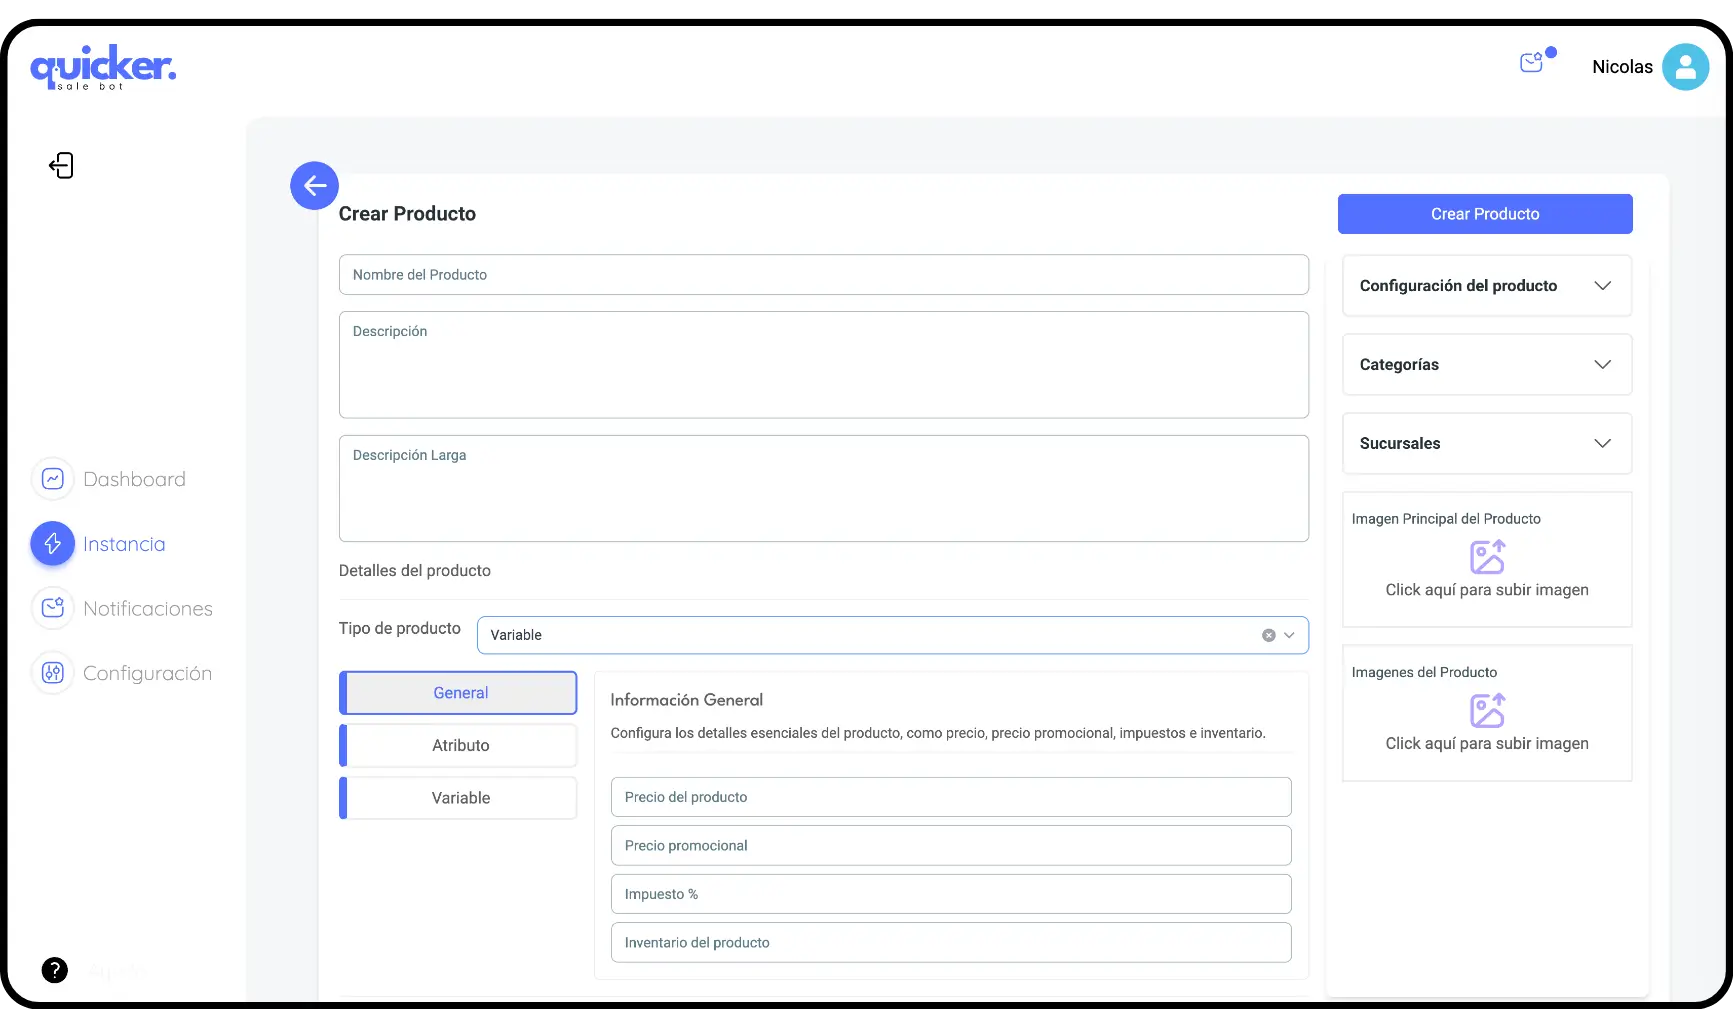Focus the Descripción Larga text area
This screenshot has height=1028, width=1733.
coord(824,489)
